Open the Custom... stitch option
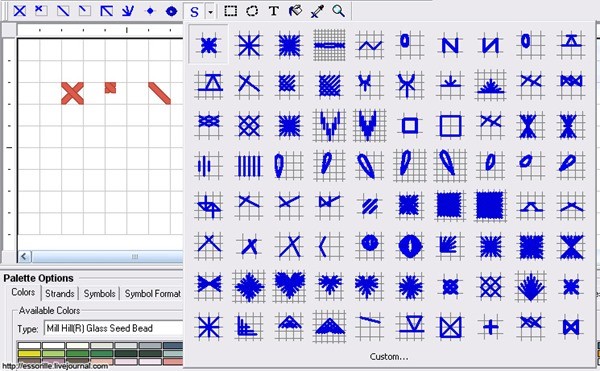This screenshot has height=371, width=600. coord(389,356)
